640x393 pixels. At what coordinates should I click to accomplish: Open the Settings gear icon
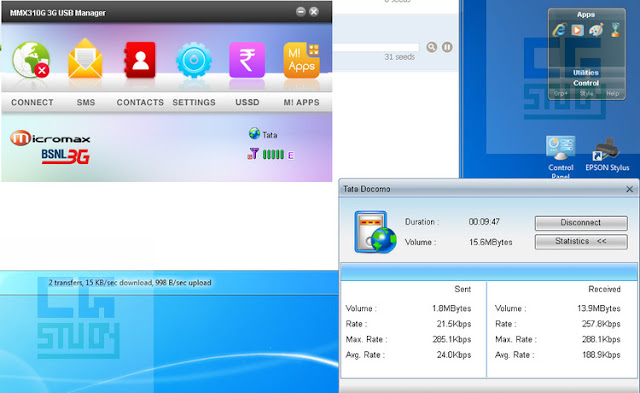[x=194, y=60]
